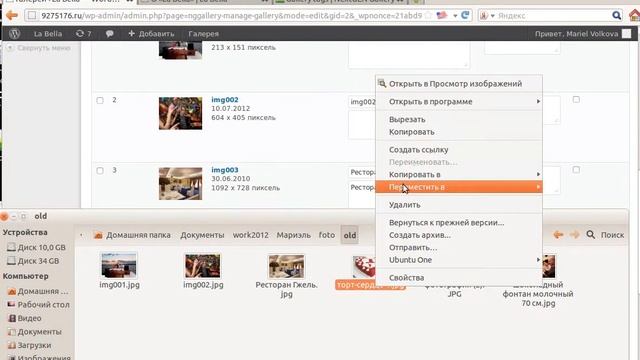Click Документы breadcrumb button
The width and height of the screenshot is (640, 360).
(202, 235)
